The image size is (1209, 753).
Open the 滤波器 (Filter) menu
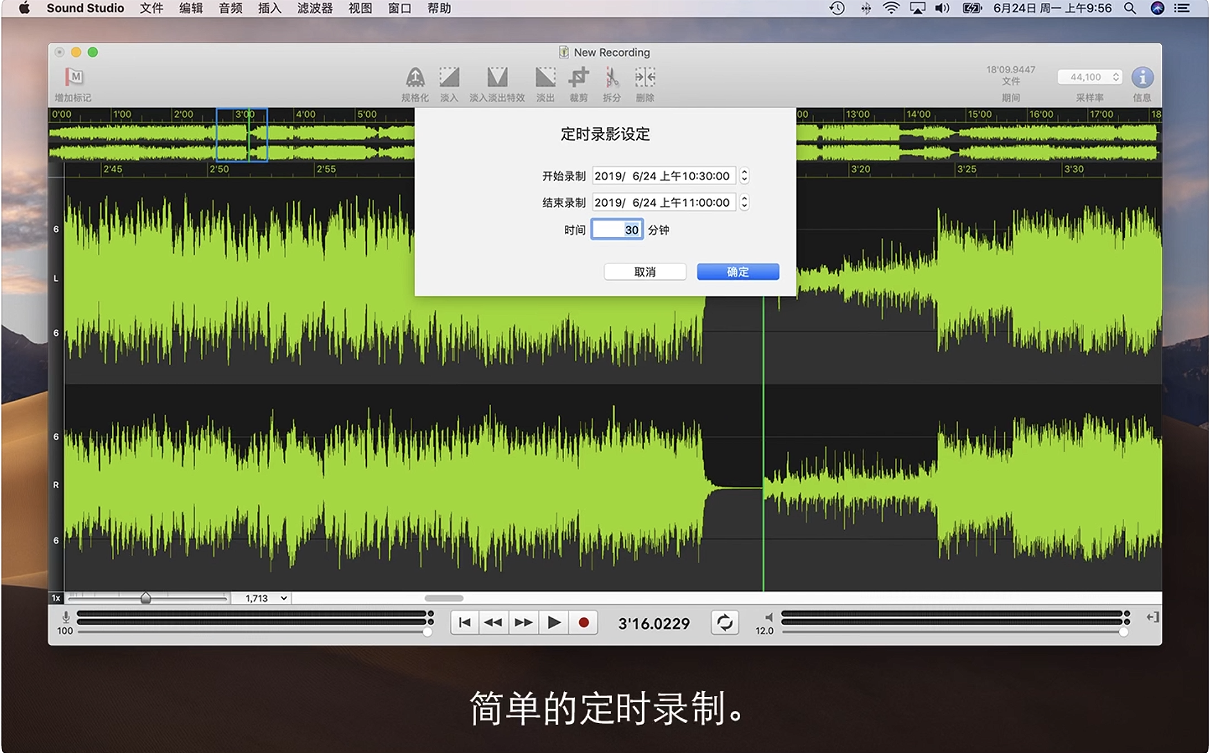coord(315,8)
